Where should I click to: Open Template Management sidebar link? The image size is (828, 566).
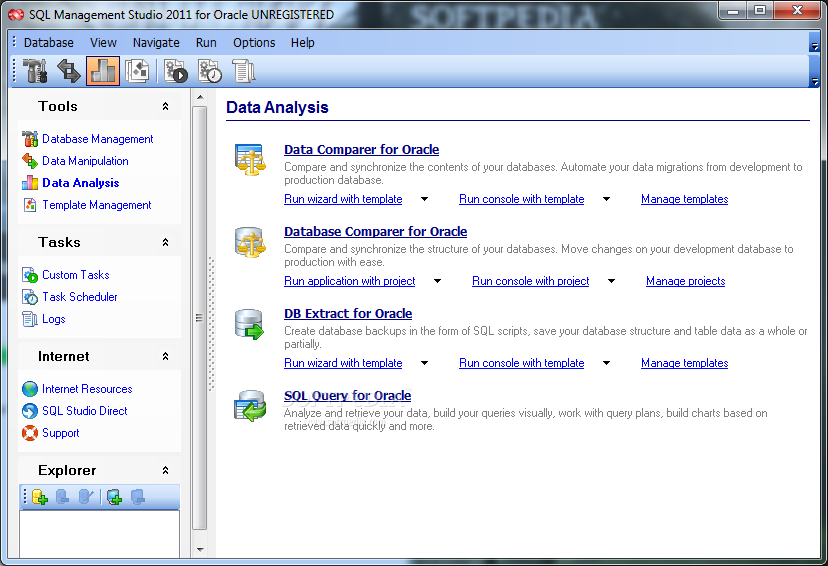coord(97,205)
